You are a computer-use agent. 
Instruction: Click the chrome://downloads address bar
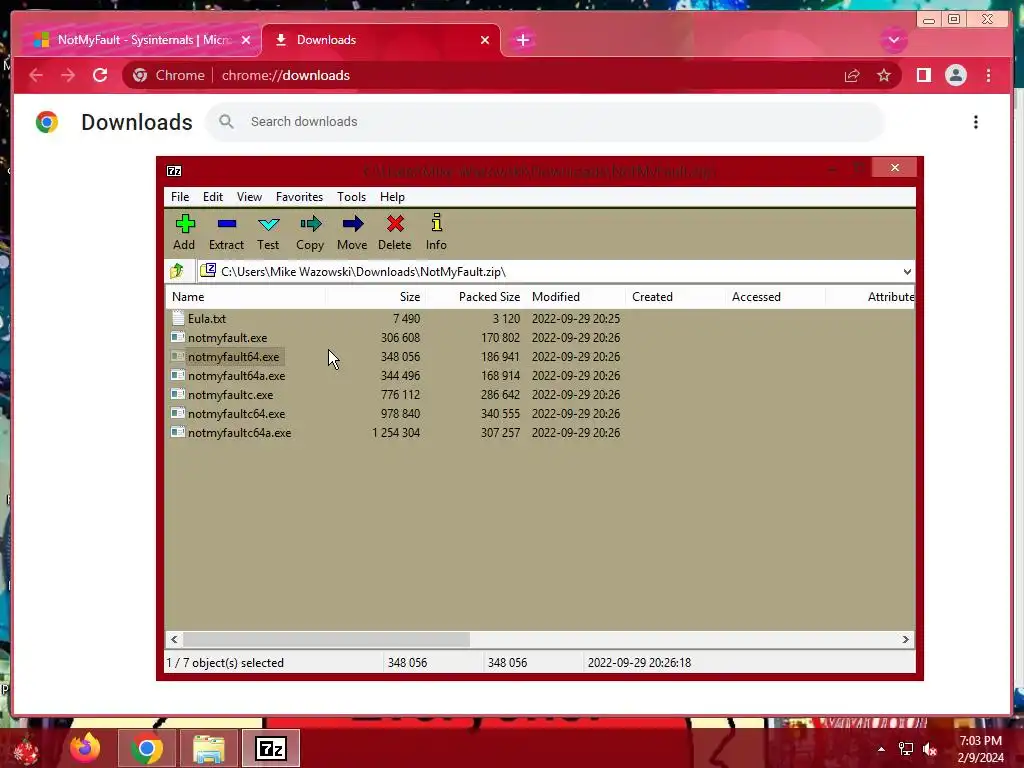click(x=513, y=75)
